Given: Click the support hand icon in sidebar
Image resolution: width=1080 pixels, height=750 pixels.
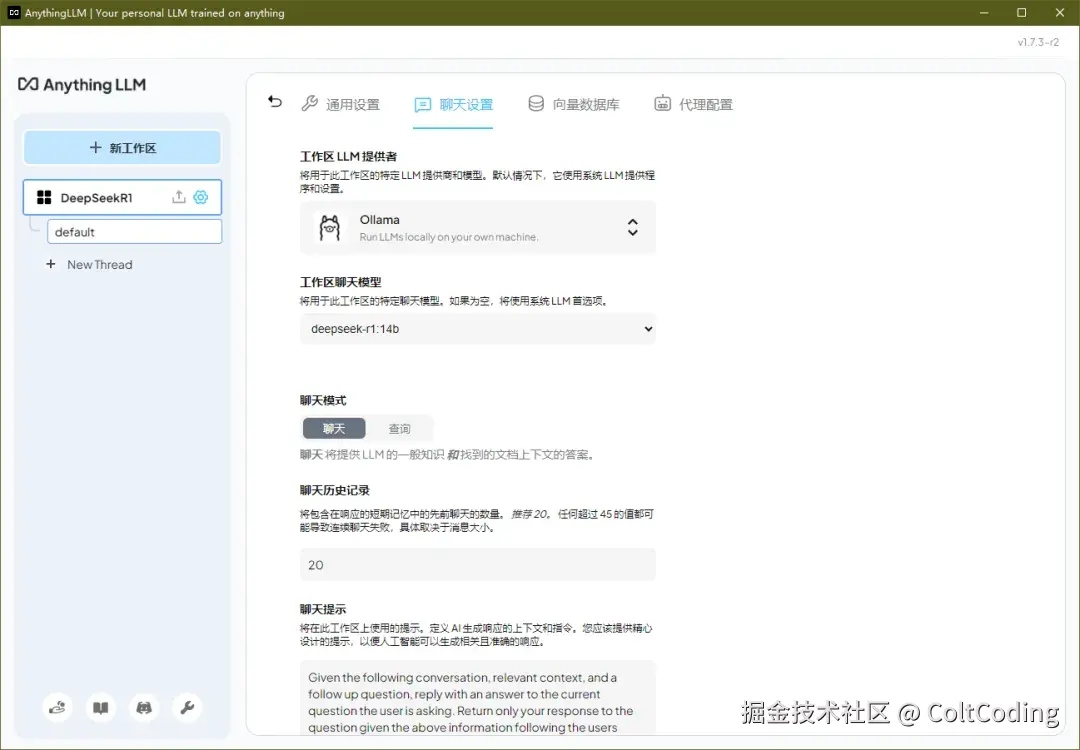Looking at the screenshot, I should click(x=57, y=707).
